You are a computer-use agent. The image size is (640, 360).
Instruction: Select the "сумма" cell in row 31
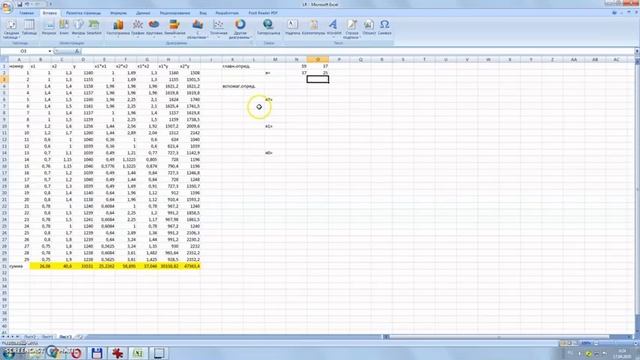click(x=19, y=266)
